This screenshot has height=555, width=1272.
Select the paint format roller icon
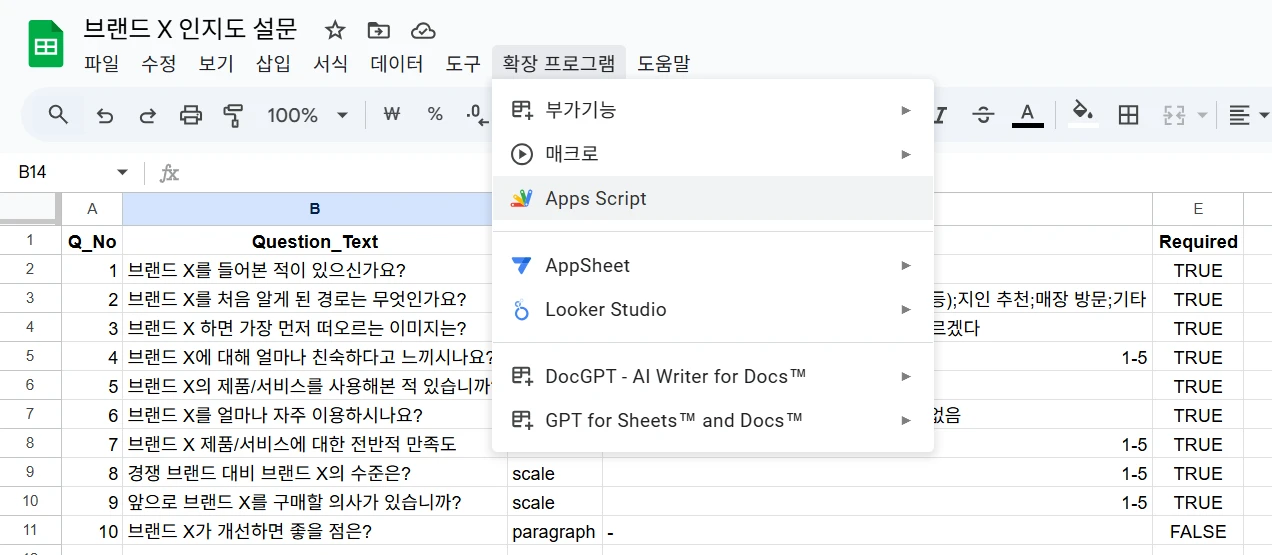click(234, 115)
